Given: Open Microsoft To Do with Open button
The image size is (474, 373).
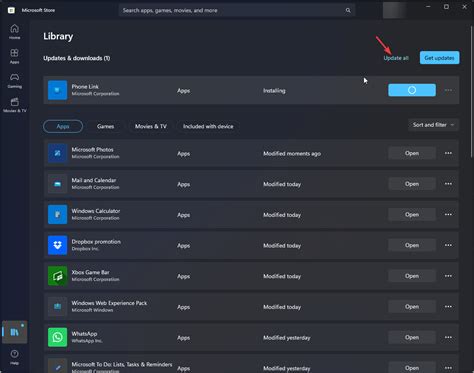Looking at the screenshot, I should coord(412,368).
